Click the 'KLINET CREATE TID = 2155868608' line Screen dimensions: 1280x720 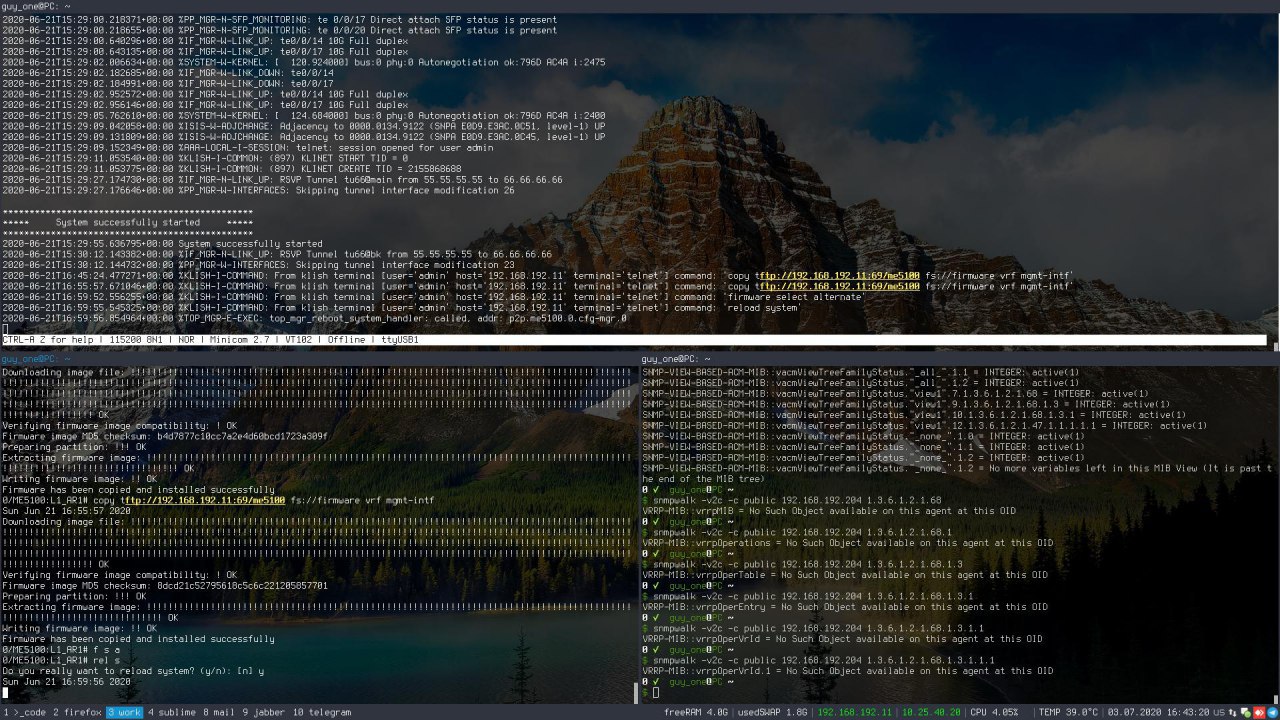pyautogui.click(x=231, y=169)
